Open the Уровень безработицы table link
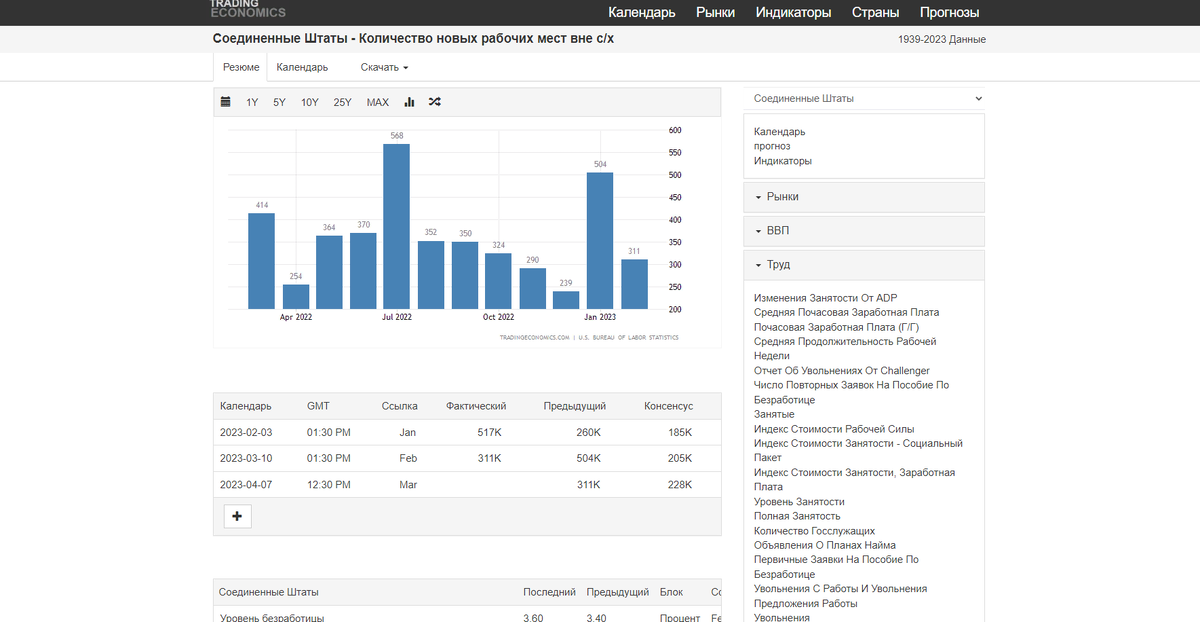 (272, 617)
